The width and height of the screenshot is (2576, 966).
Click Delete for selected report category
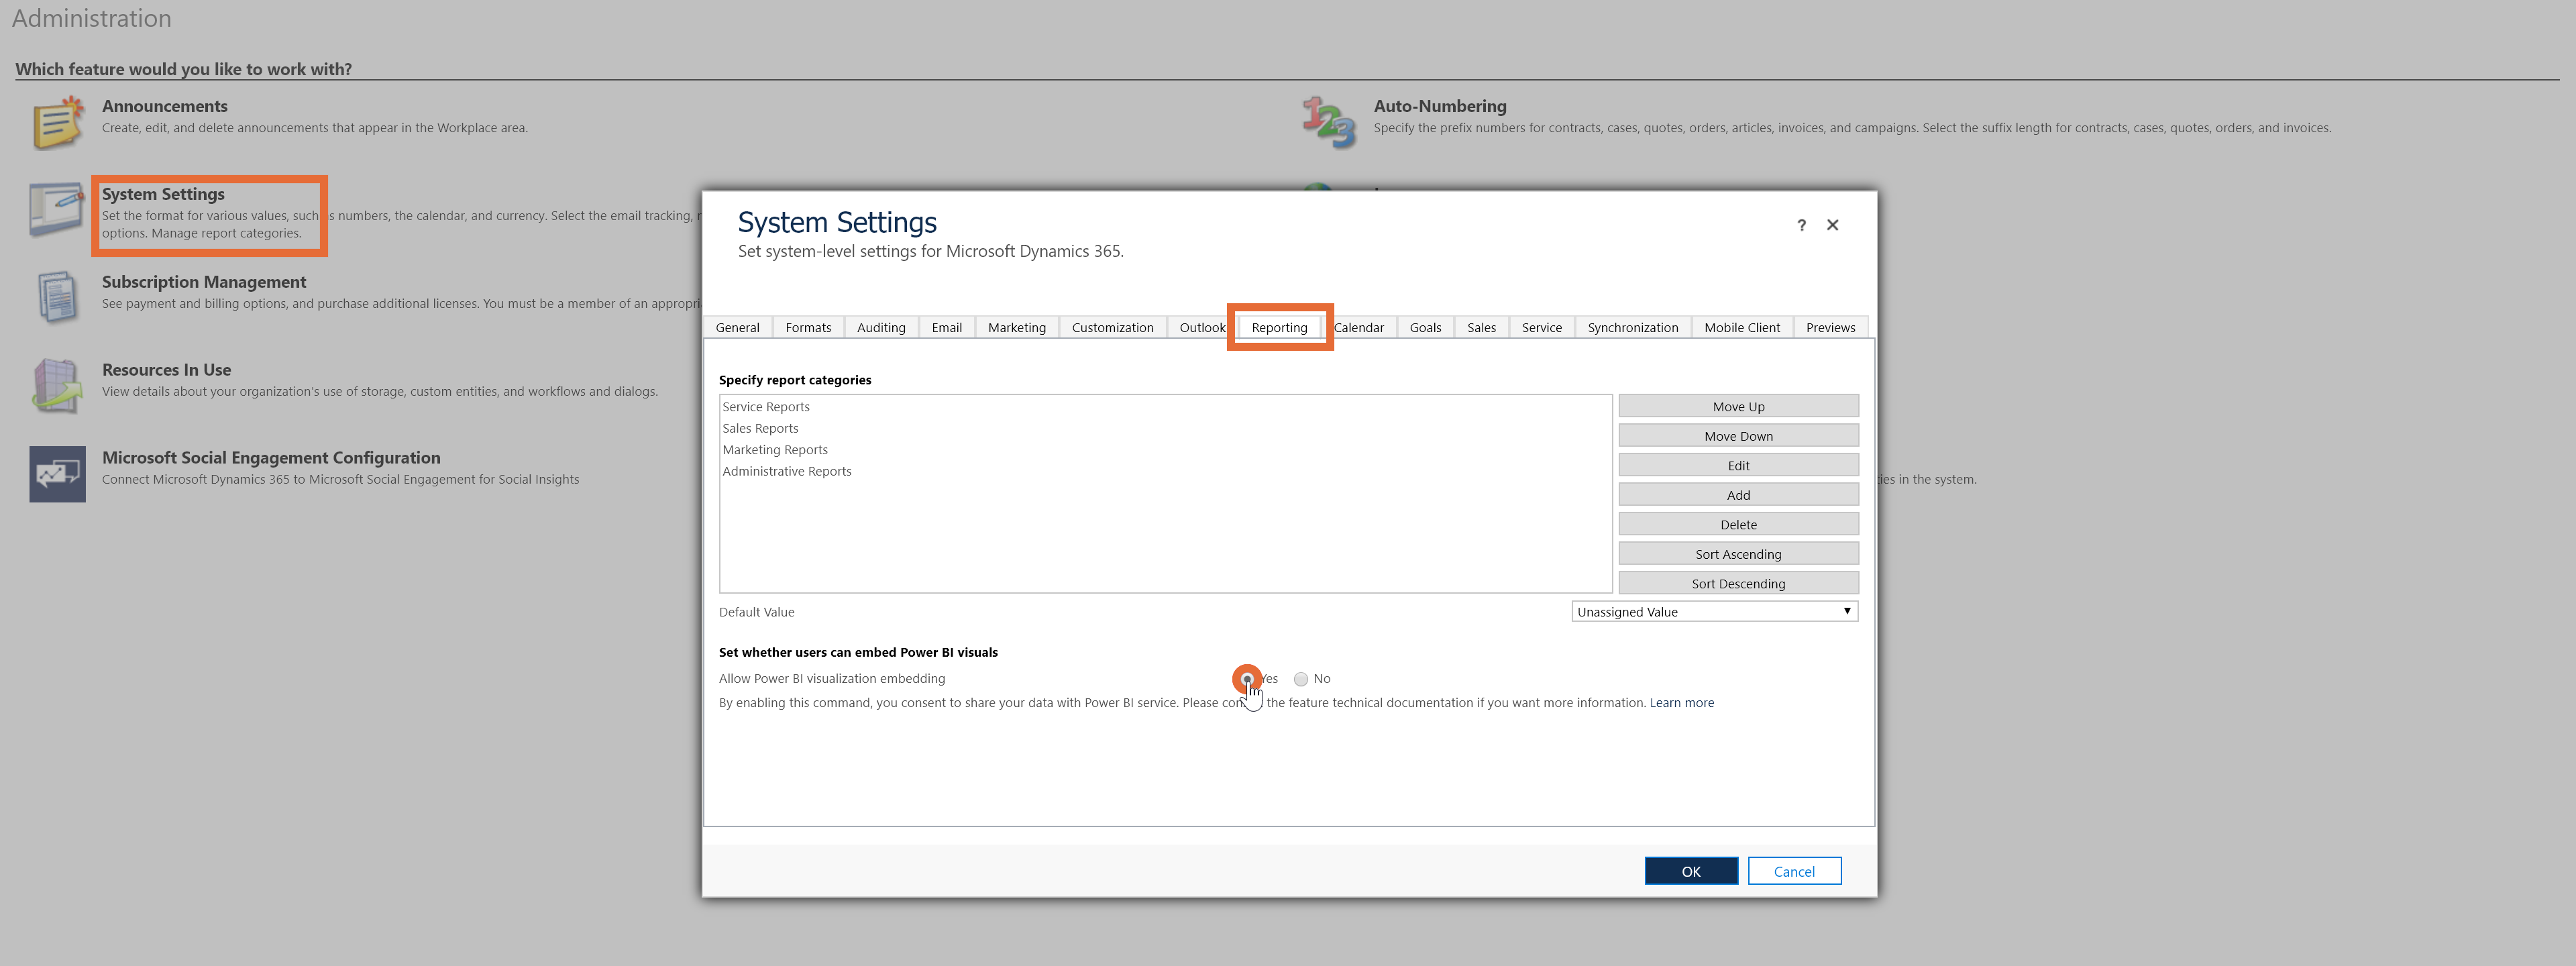(1738, 524)
